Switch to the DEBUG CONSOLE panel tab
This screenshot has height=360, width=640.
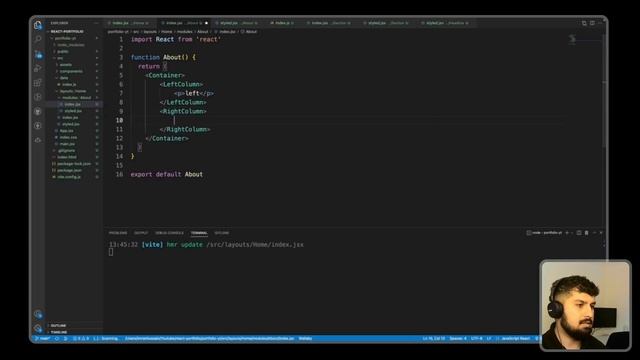coord(169,233)
